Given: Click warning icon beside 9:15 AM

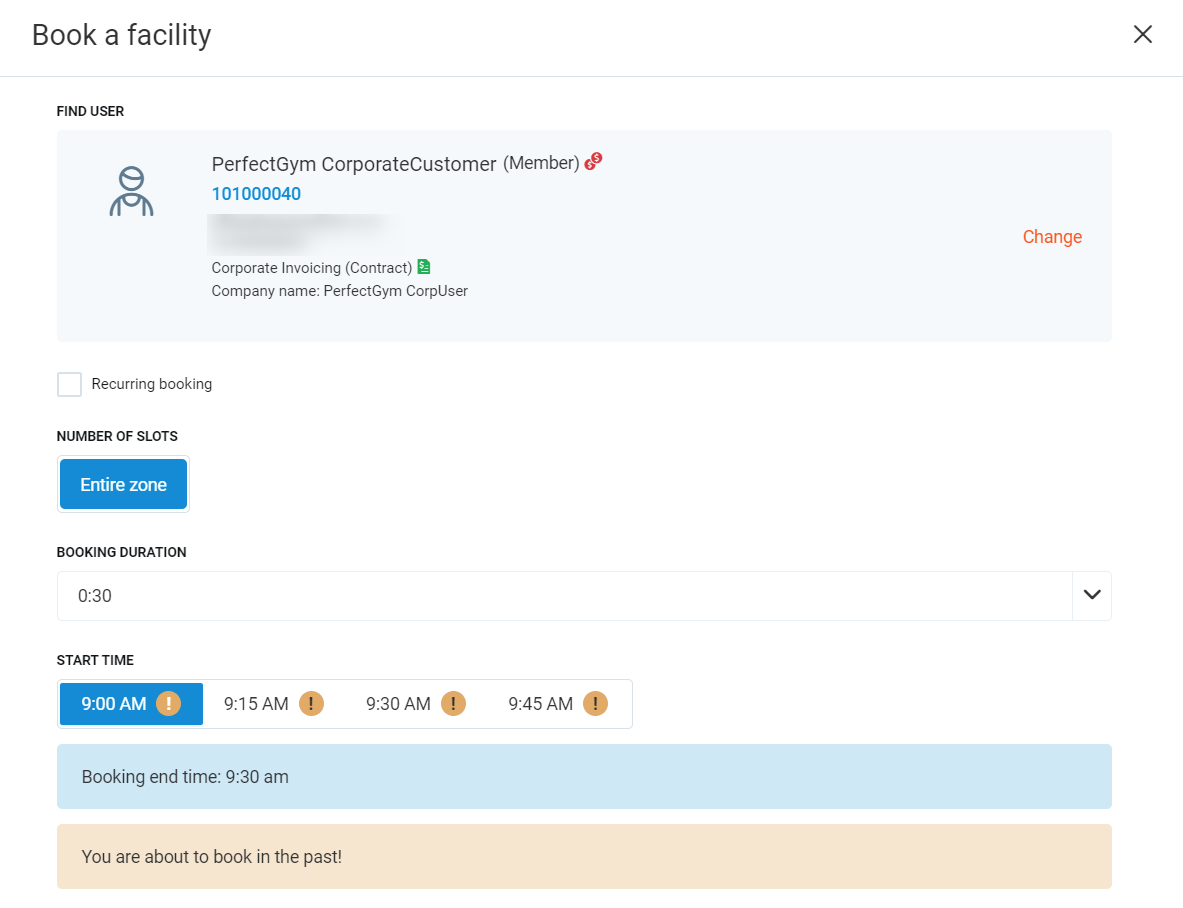Looking at the screenshot, I should [311, 704].
